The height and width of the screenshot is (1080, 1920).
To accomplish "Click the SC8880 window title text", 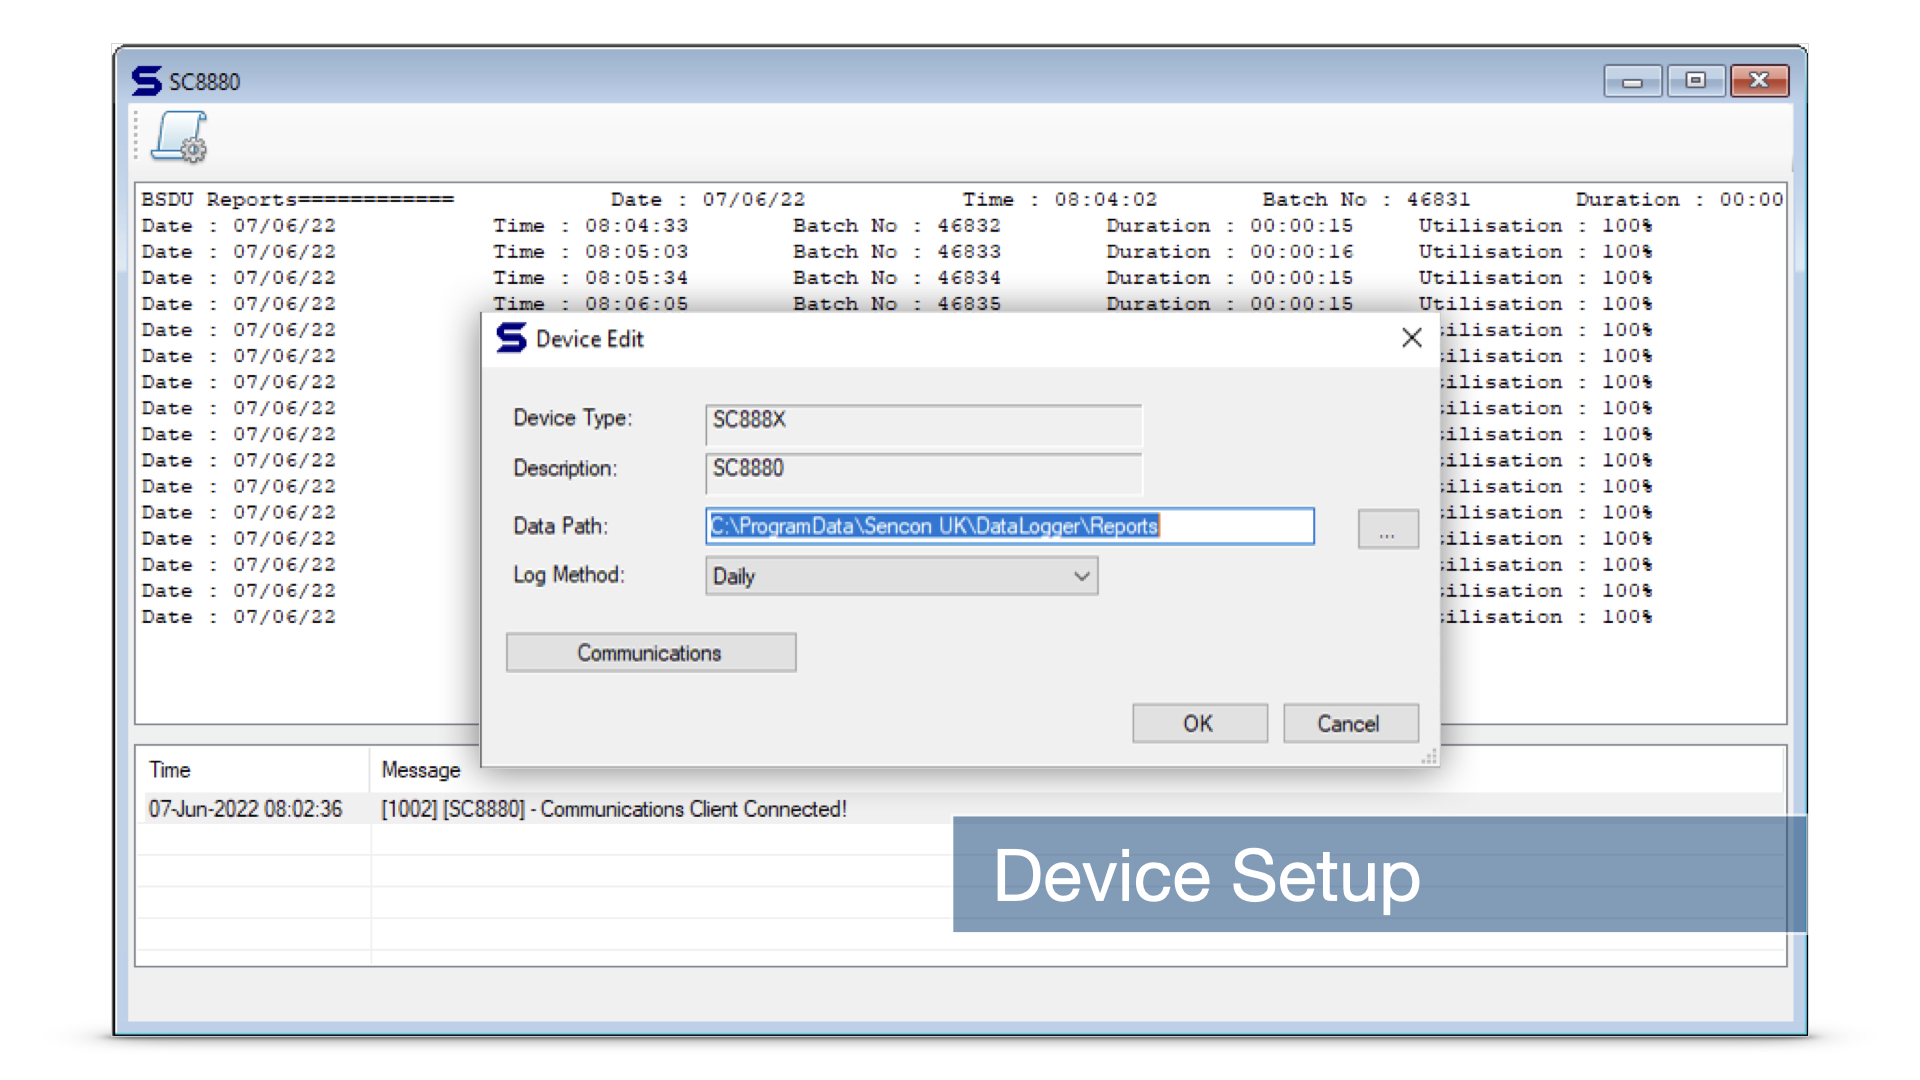I will tap(205, 82).
